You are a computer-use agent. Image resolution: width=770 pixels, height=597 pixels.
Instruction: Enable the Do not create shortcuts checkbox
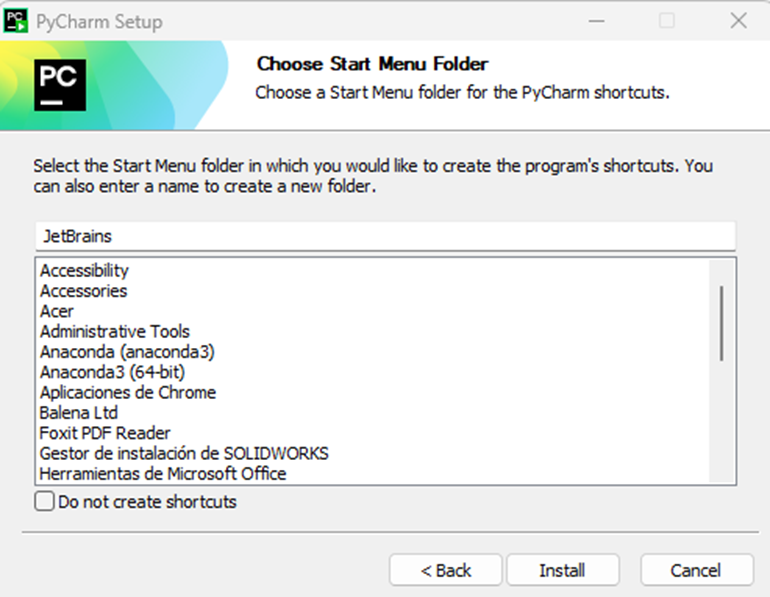tap(45, 502)
